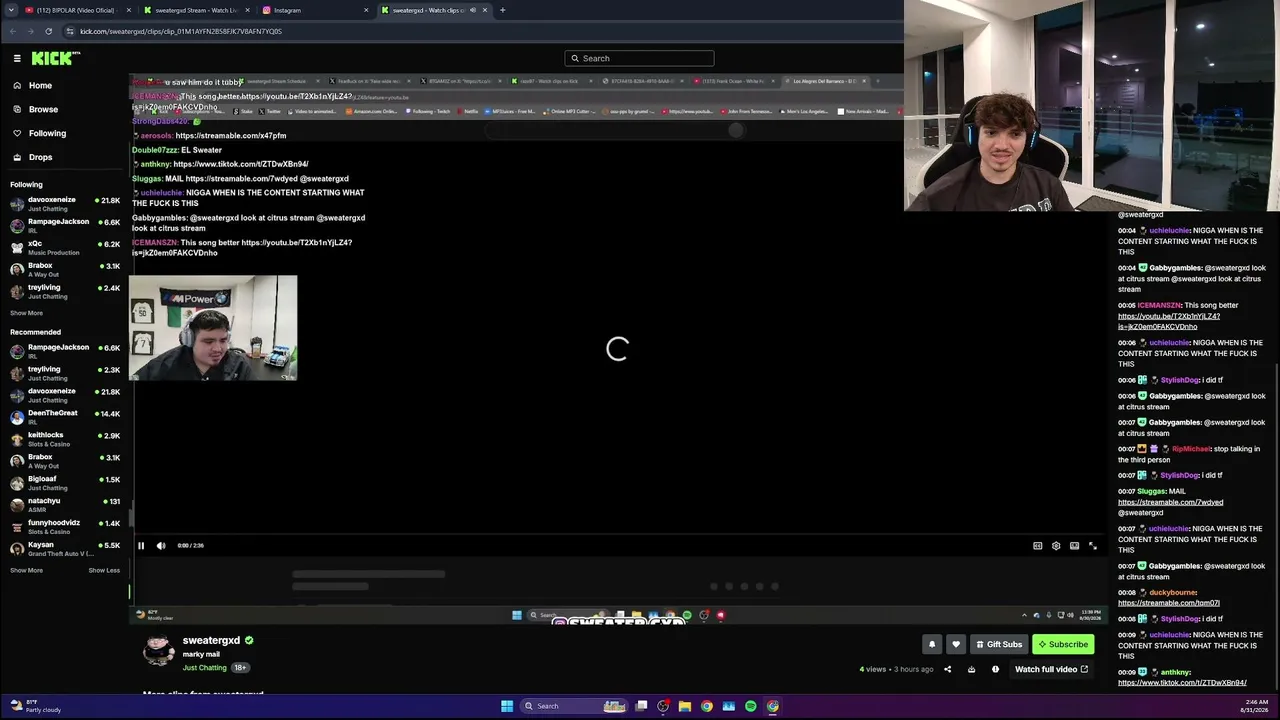Toggle theater mode in the player
Viewport: 1280px width, 720px height.
click(1074, 546)
